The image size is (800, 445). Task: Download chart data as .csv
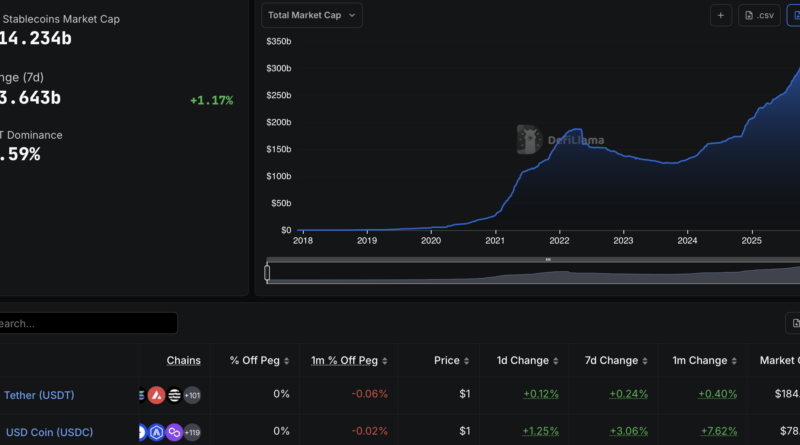[759, 15]
